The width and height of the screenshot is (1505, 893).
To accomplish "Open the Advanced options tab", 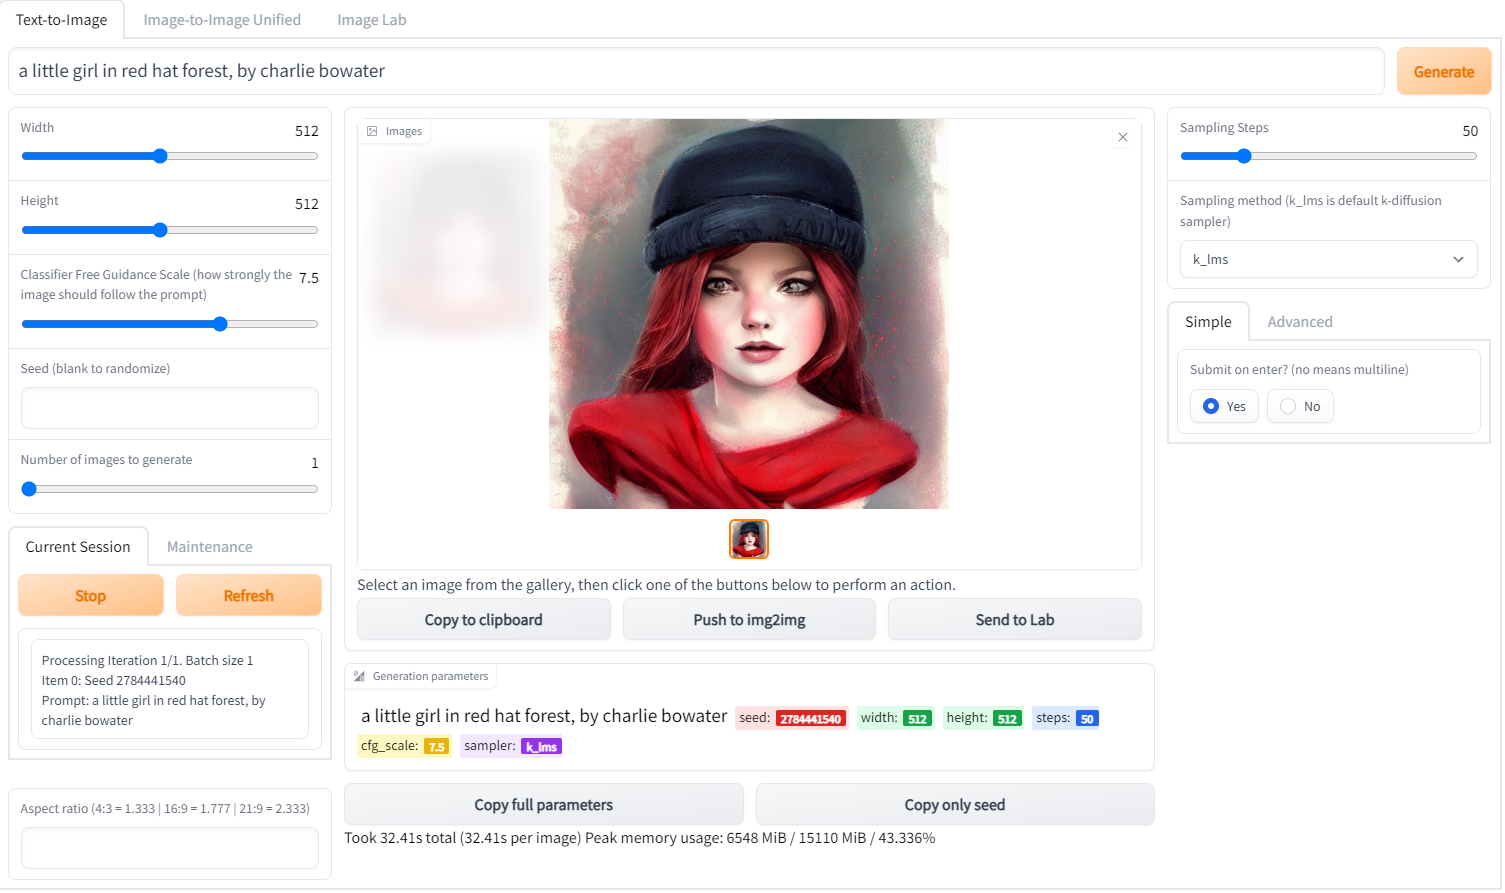I will [1299, 322].
